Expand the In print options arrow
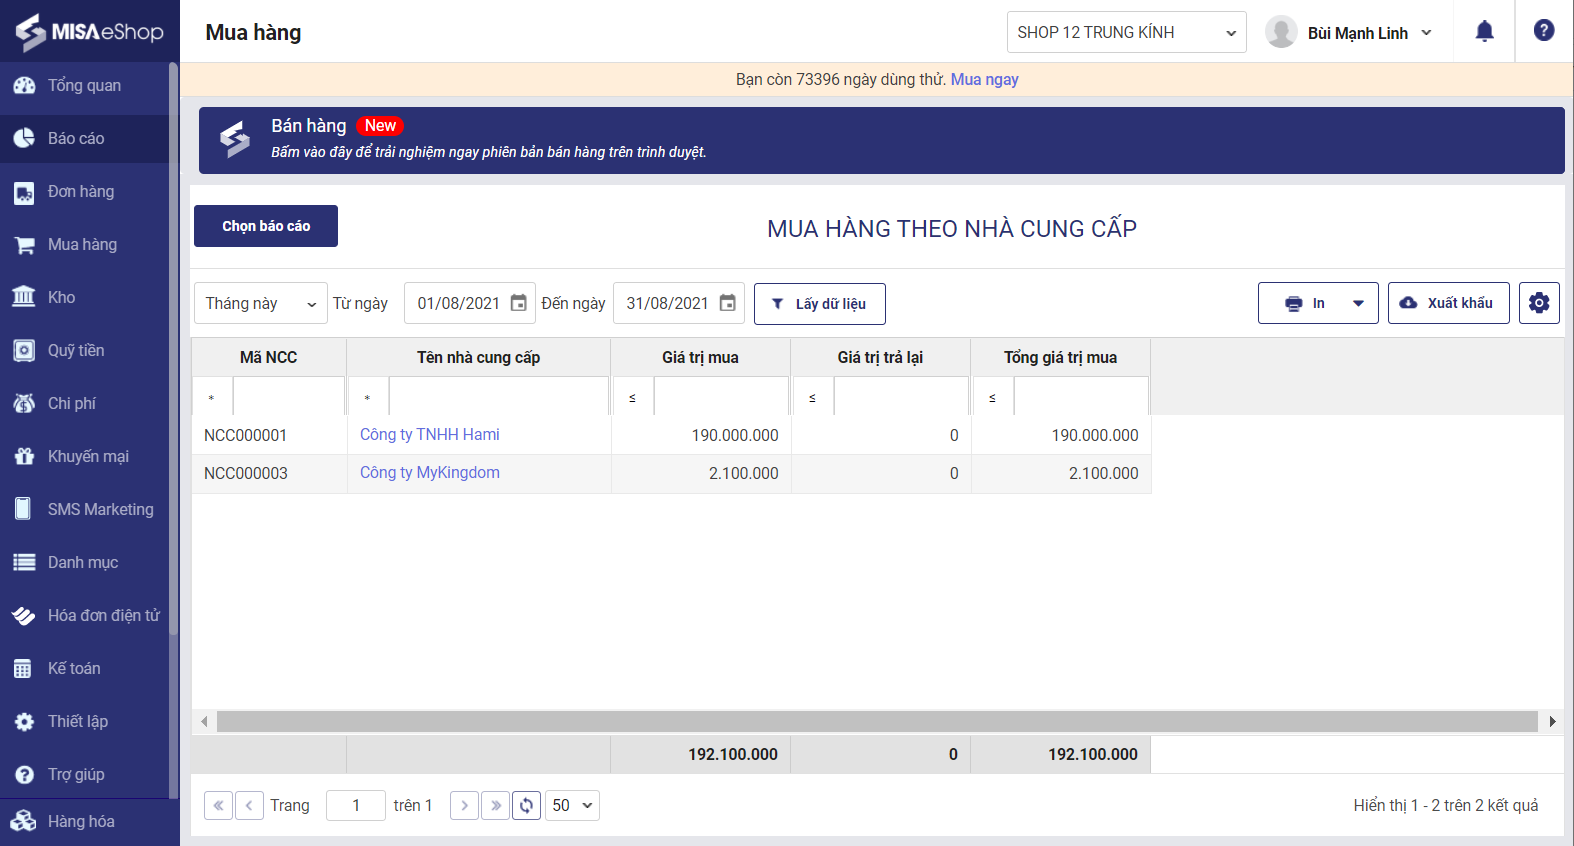 point(1358,303)
